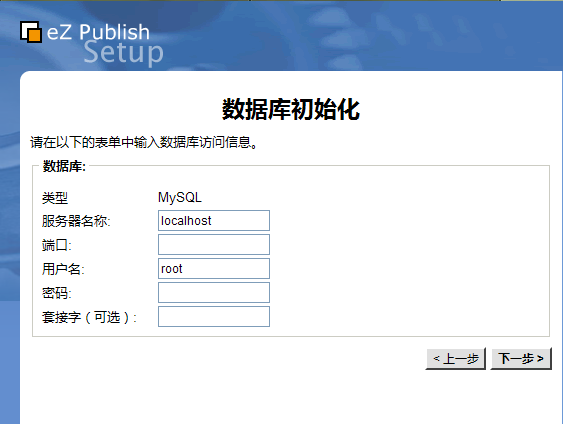563x424 pixels.
Task: Focus the empty 端口 port input field
Action: 214,244
